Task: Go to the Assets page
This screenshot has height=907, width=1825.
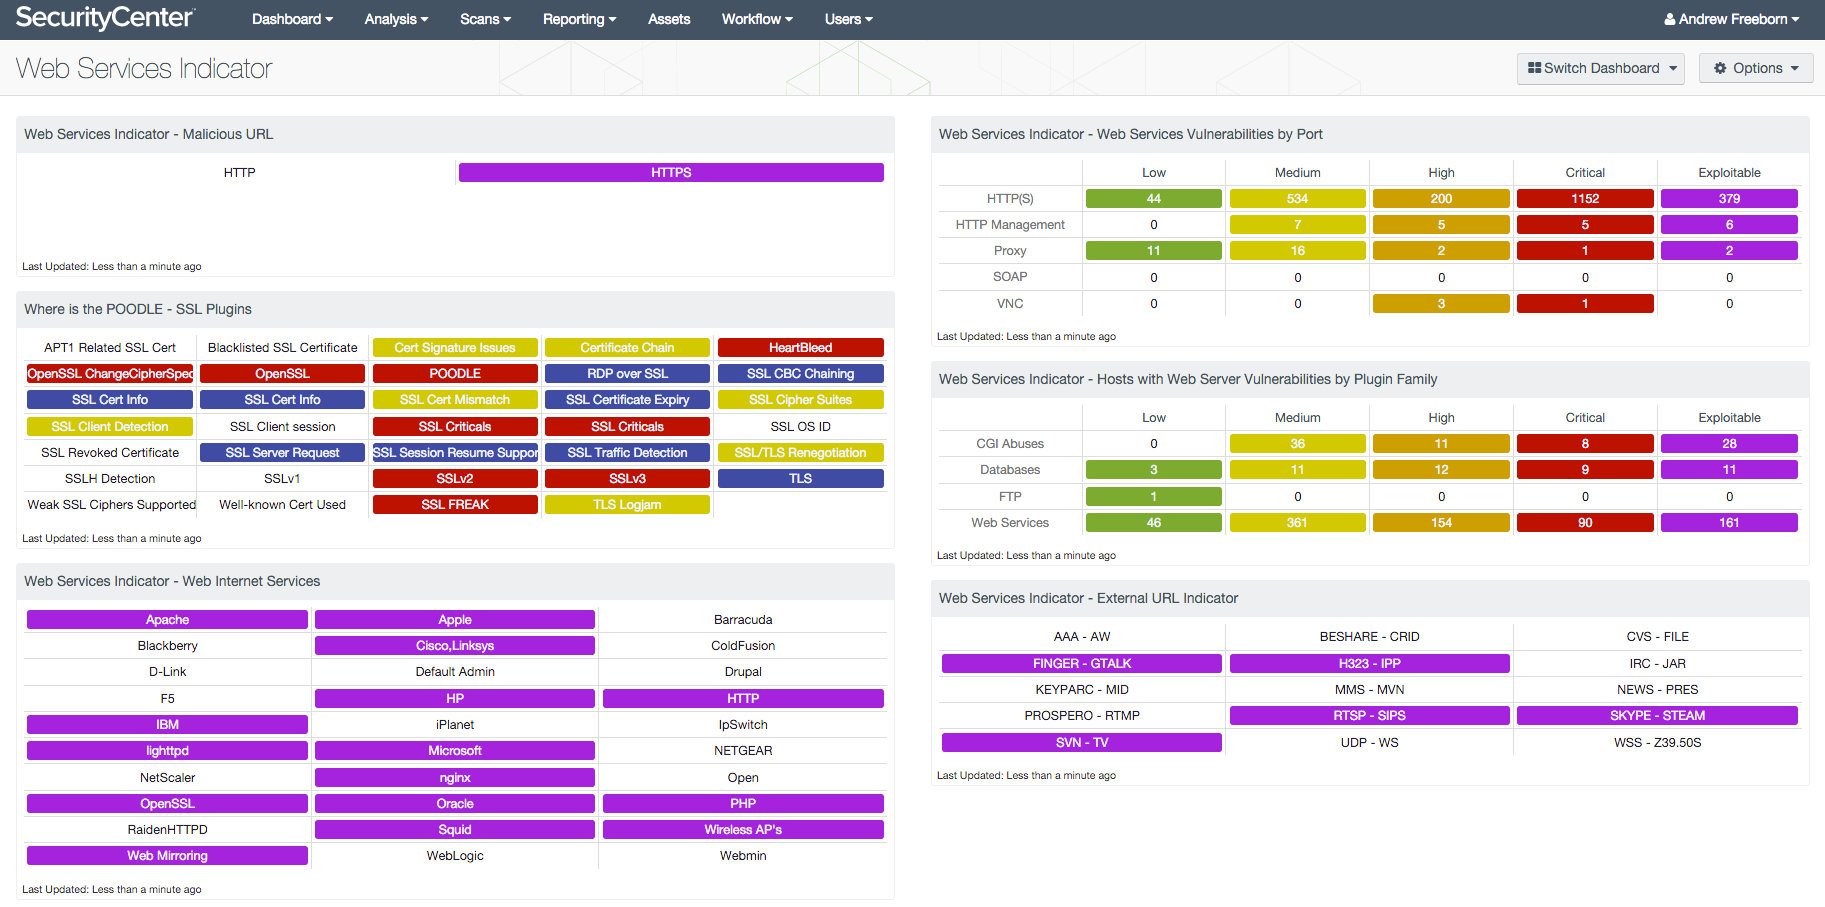Action: pos(669,19)
